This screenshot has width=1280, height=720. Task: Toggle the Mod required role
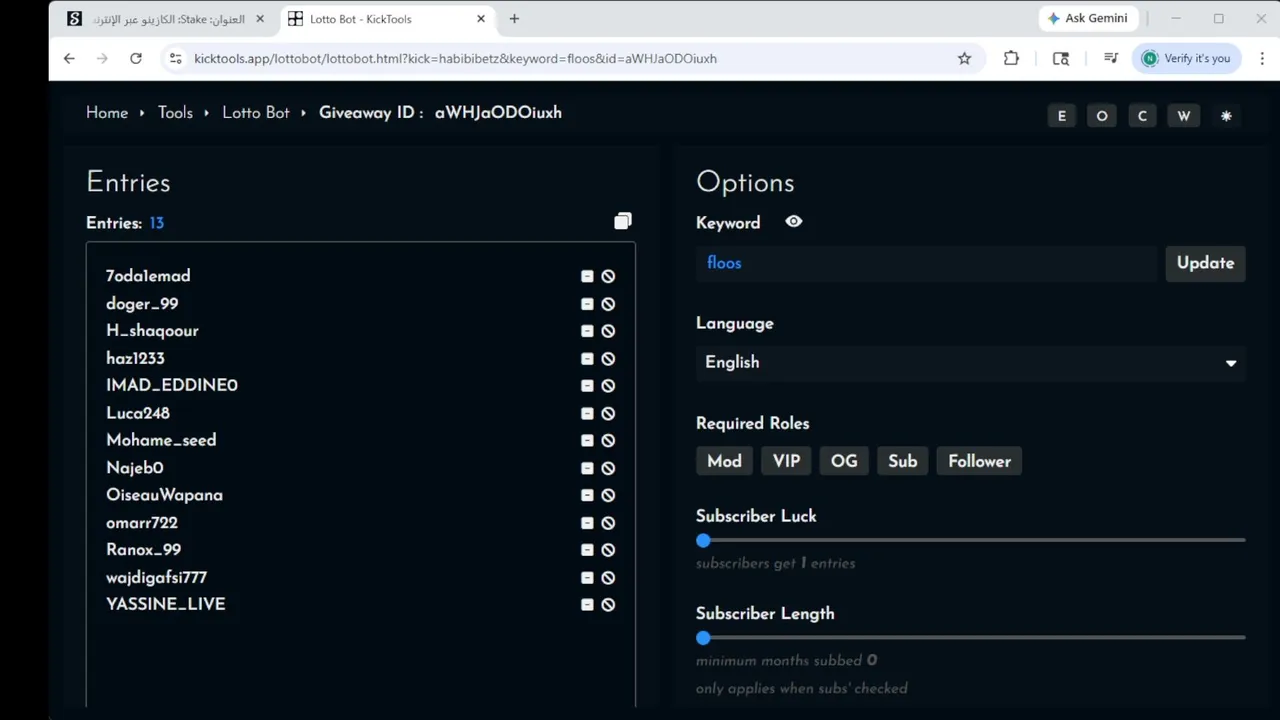(724, 461)
